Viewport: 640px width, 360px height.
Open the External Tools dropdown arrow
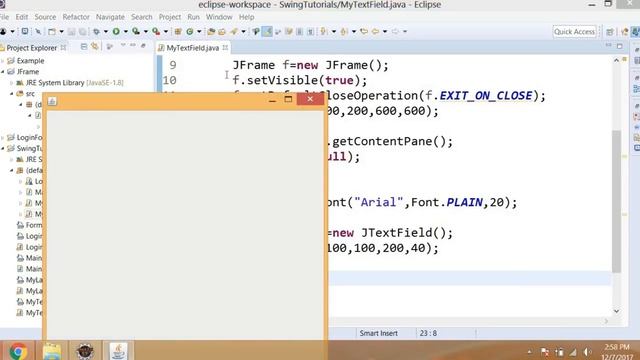tap(166, 31)
